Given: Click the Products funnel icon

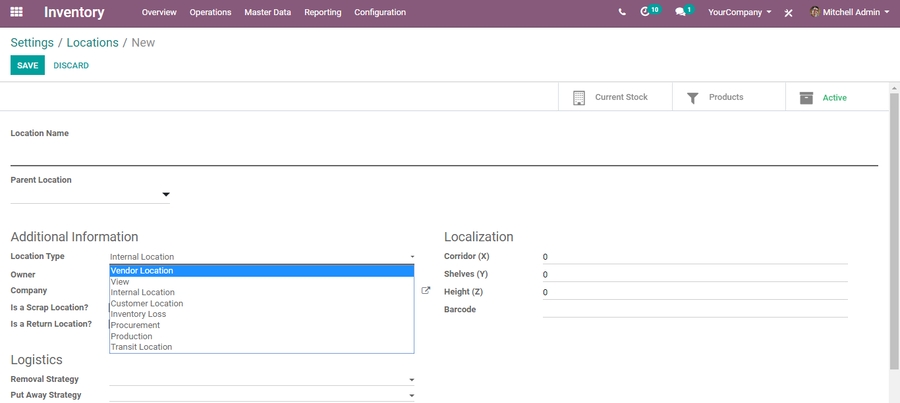Looking at the screenshot, I should tap(693, 98).
